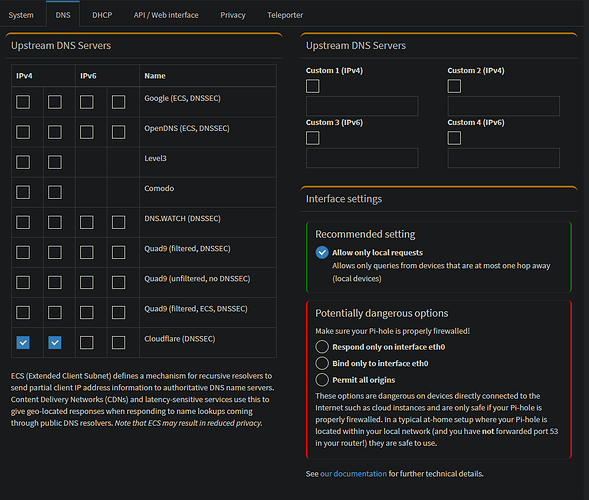Tick Quad9 (unfiltered, no DNSSEC) first IPv6 box
This screenshot has height=500, width=589.
pos(87,282)
